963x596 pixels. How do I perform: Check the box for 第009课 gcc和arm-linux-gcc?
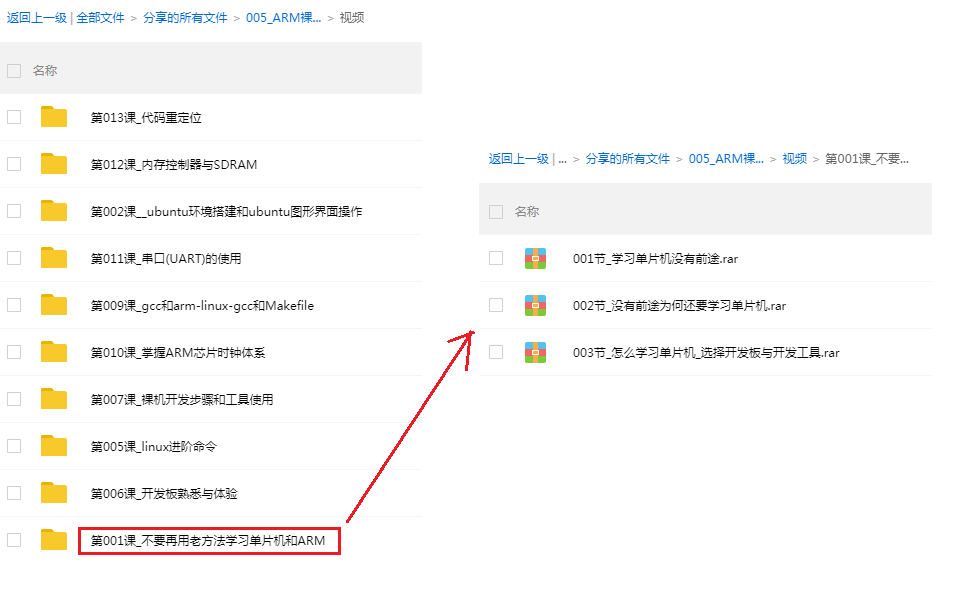point(14,305)
